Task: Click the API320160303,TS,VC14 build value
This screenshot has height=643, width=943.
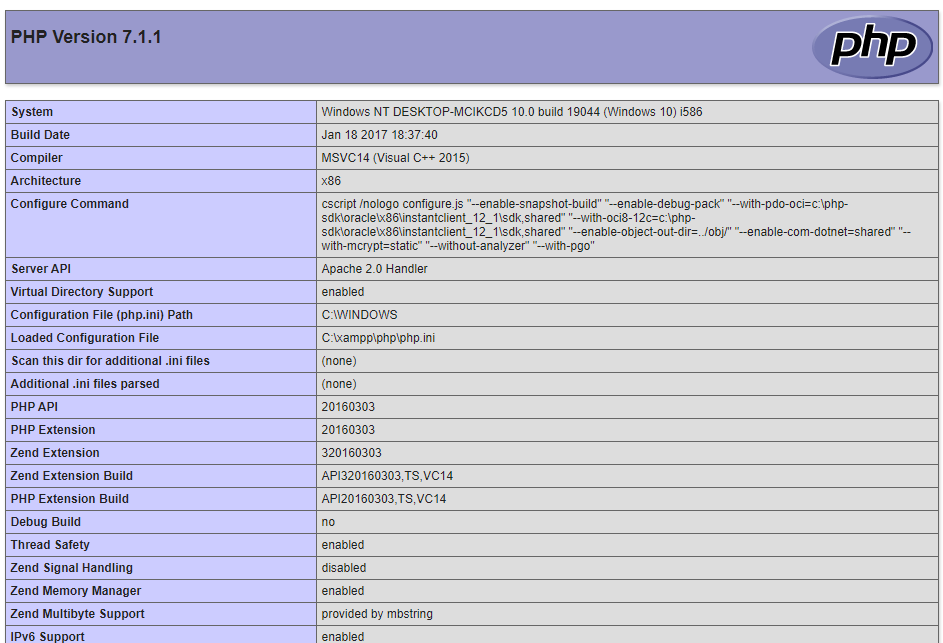Action: pyautogui.click(x=387, y=476)
